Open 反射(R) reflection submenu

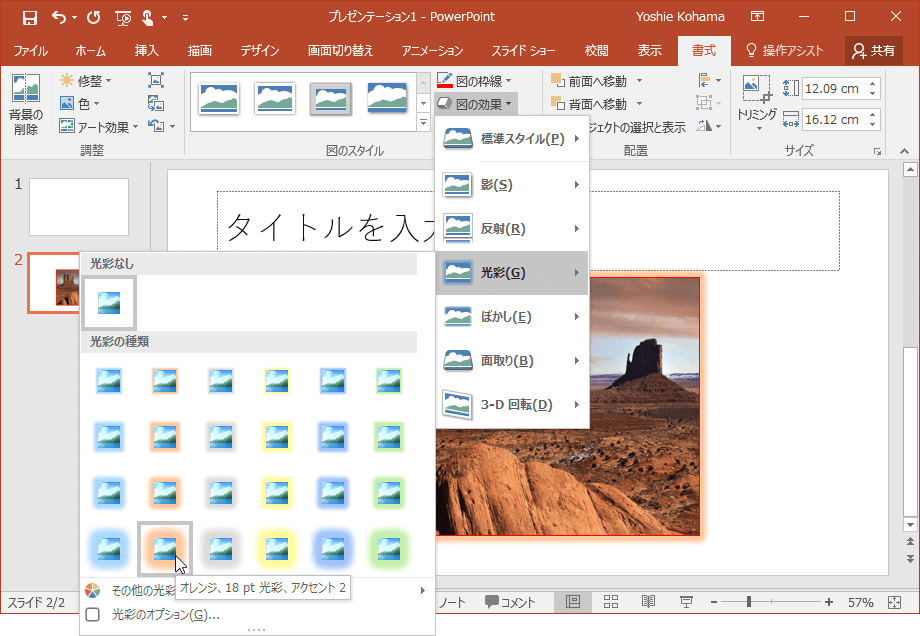[x=512, y=229]
